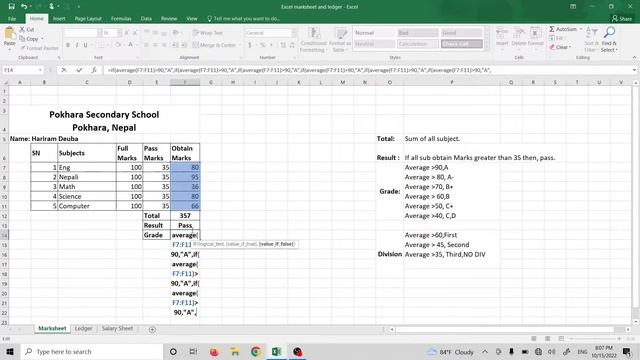Viewport: 640px width, 360px height.
Task: Click the Save icon in quick access toolbar
Action: coord(11,7)
